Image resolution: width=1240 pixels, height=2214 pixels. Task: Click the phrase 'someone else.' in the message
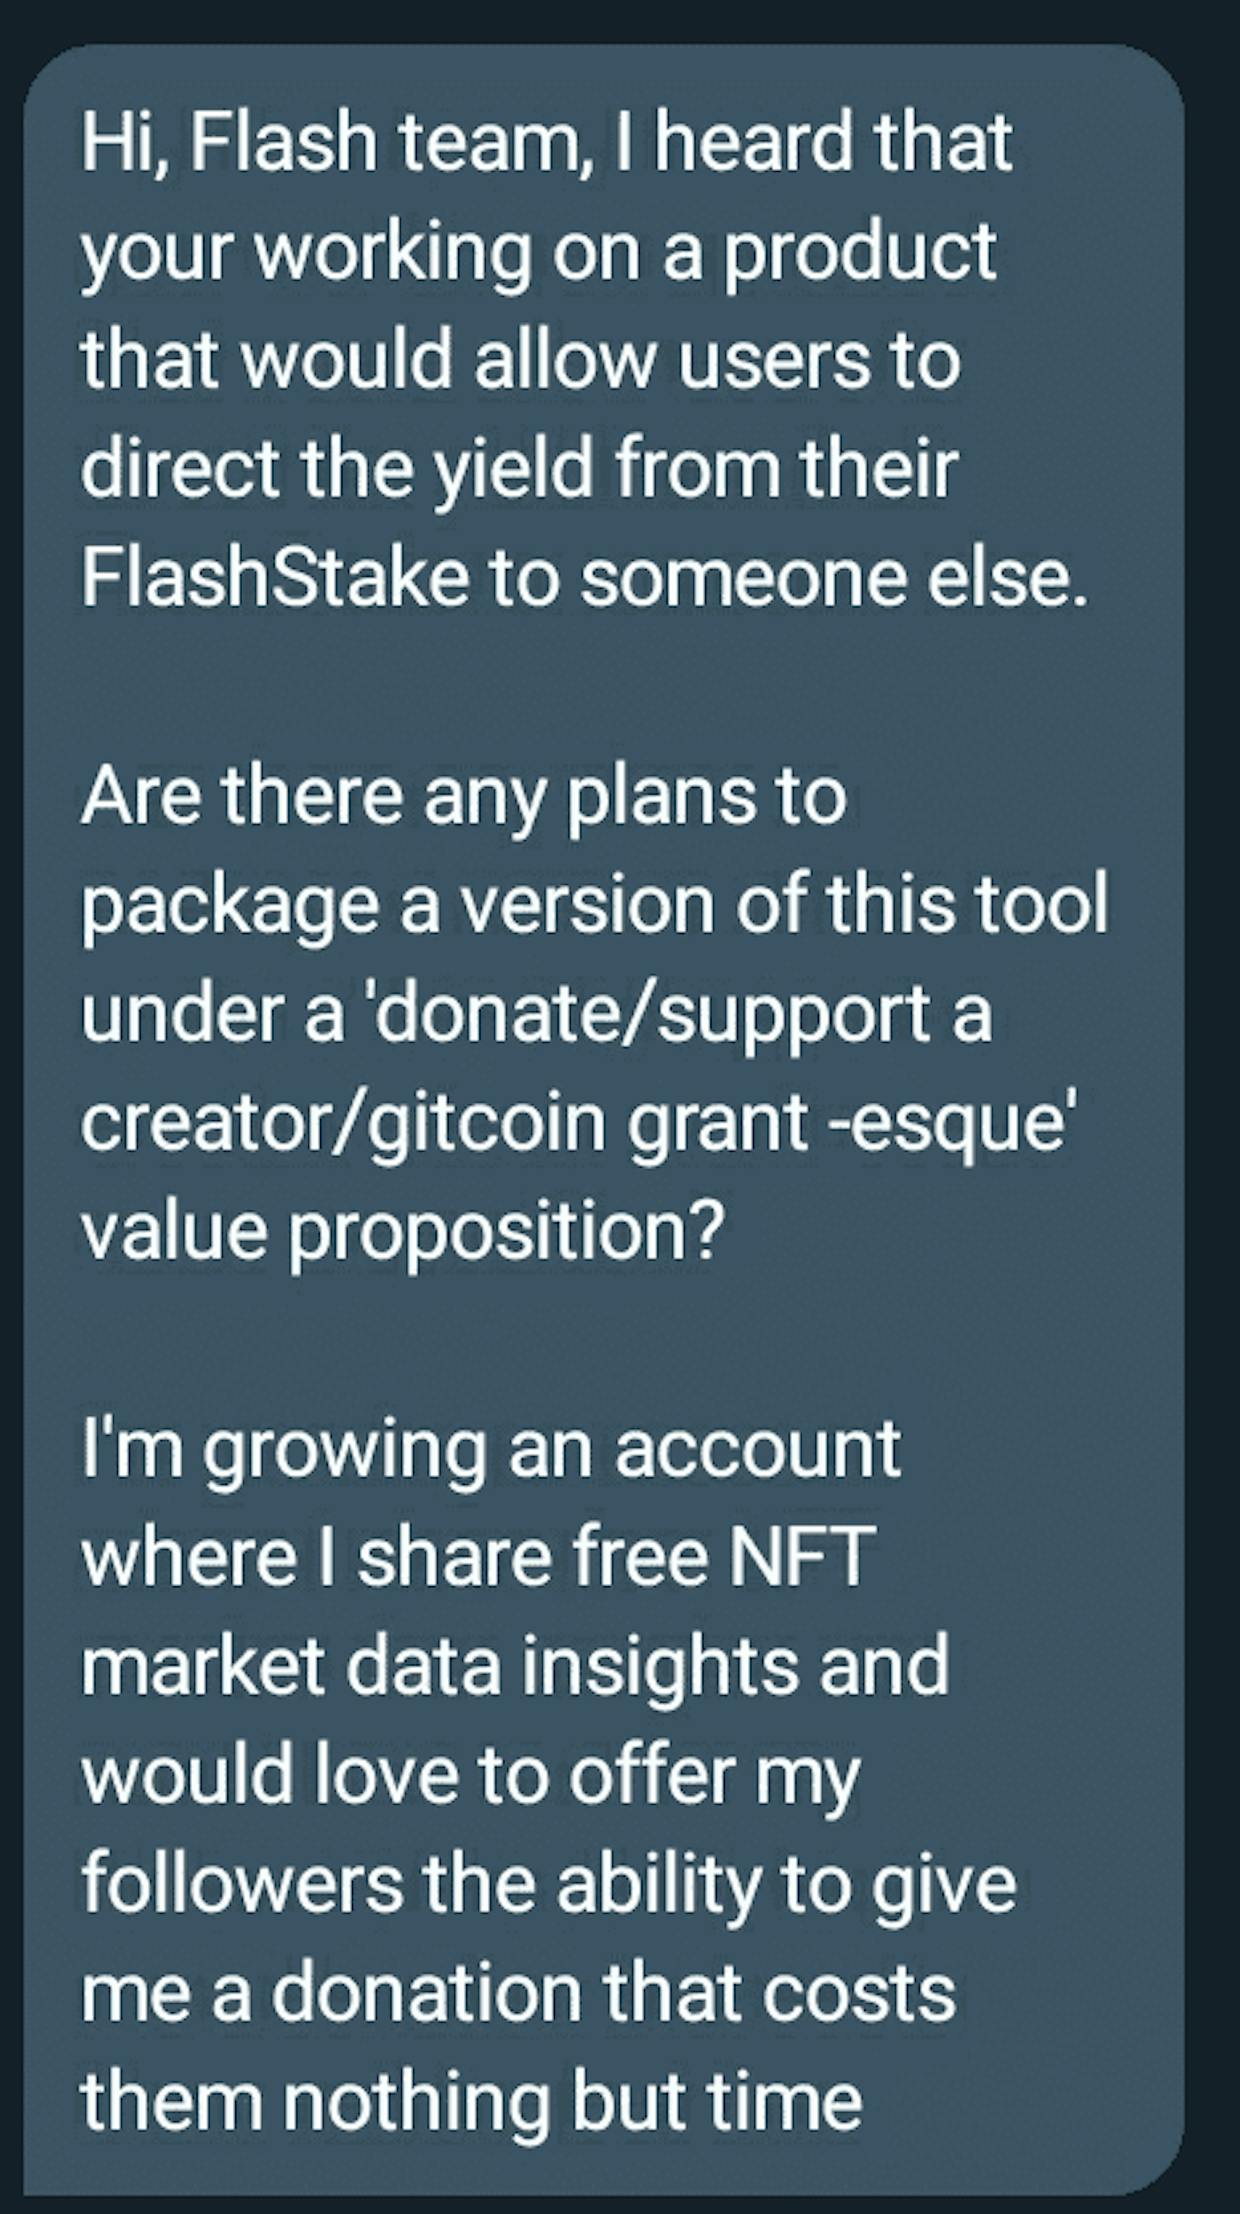pos(834,578)
